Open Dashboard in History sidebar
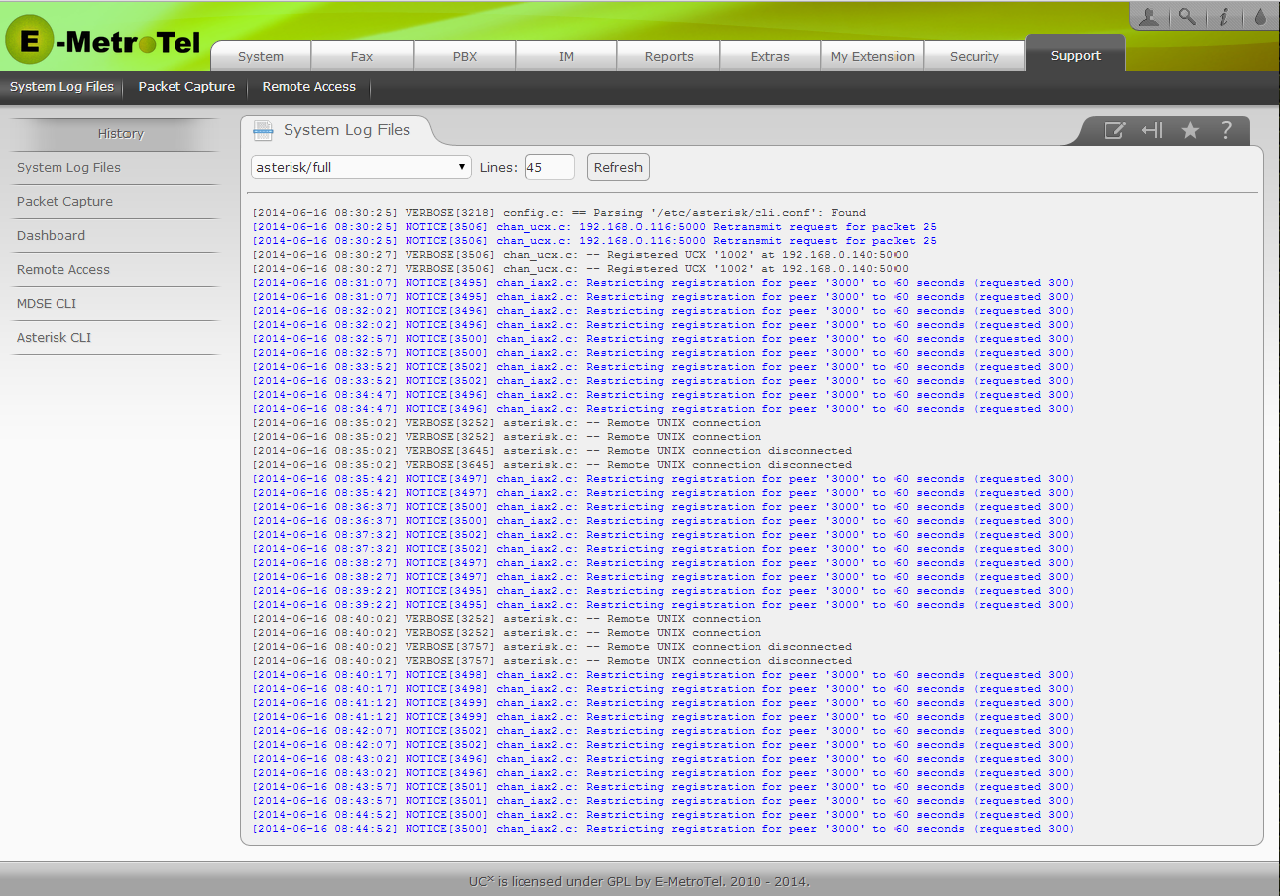This screenshot has width=1281, height=896. (115, 236)
